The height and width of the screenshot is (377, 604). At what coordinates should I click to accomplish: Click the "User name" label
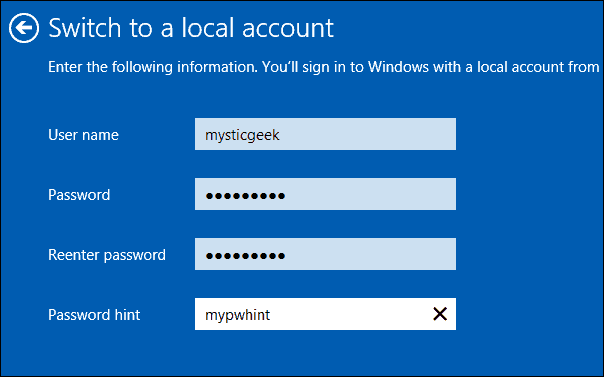tap(83, 135)
